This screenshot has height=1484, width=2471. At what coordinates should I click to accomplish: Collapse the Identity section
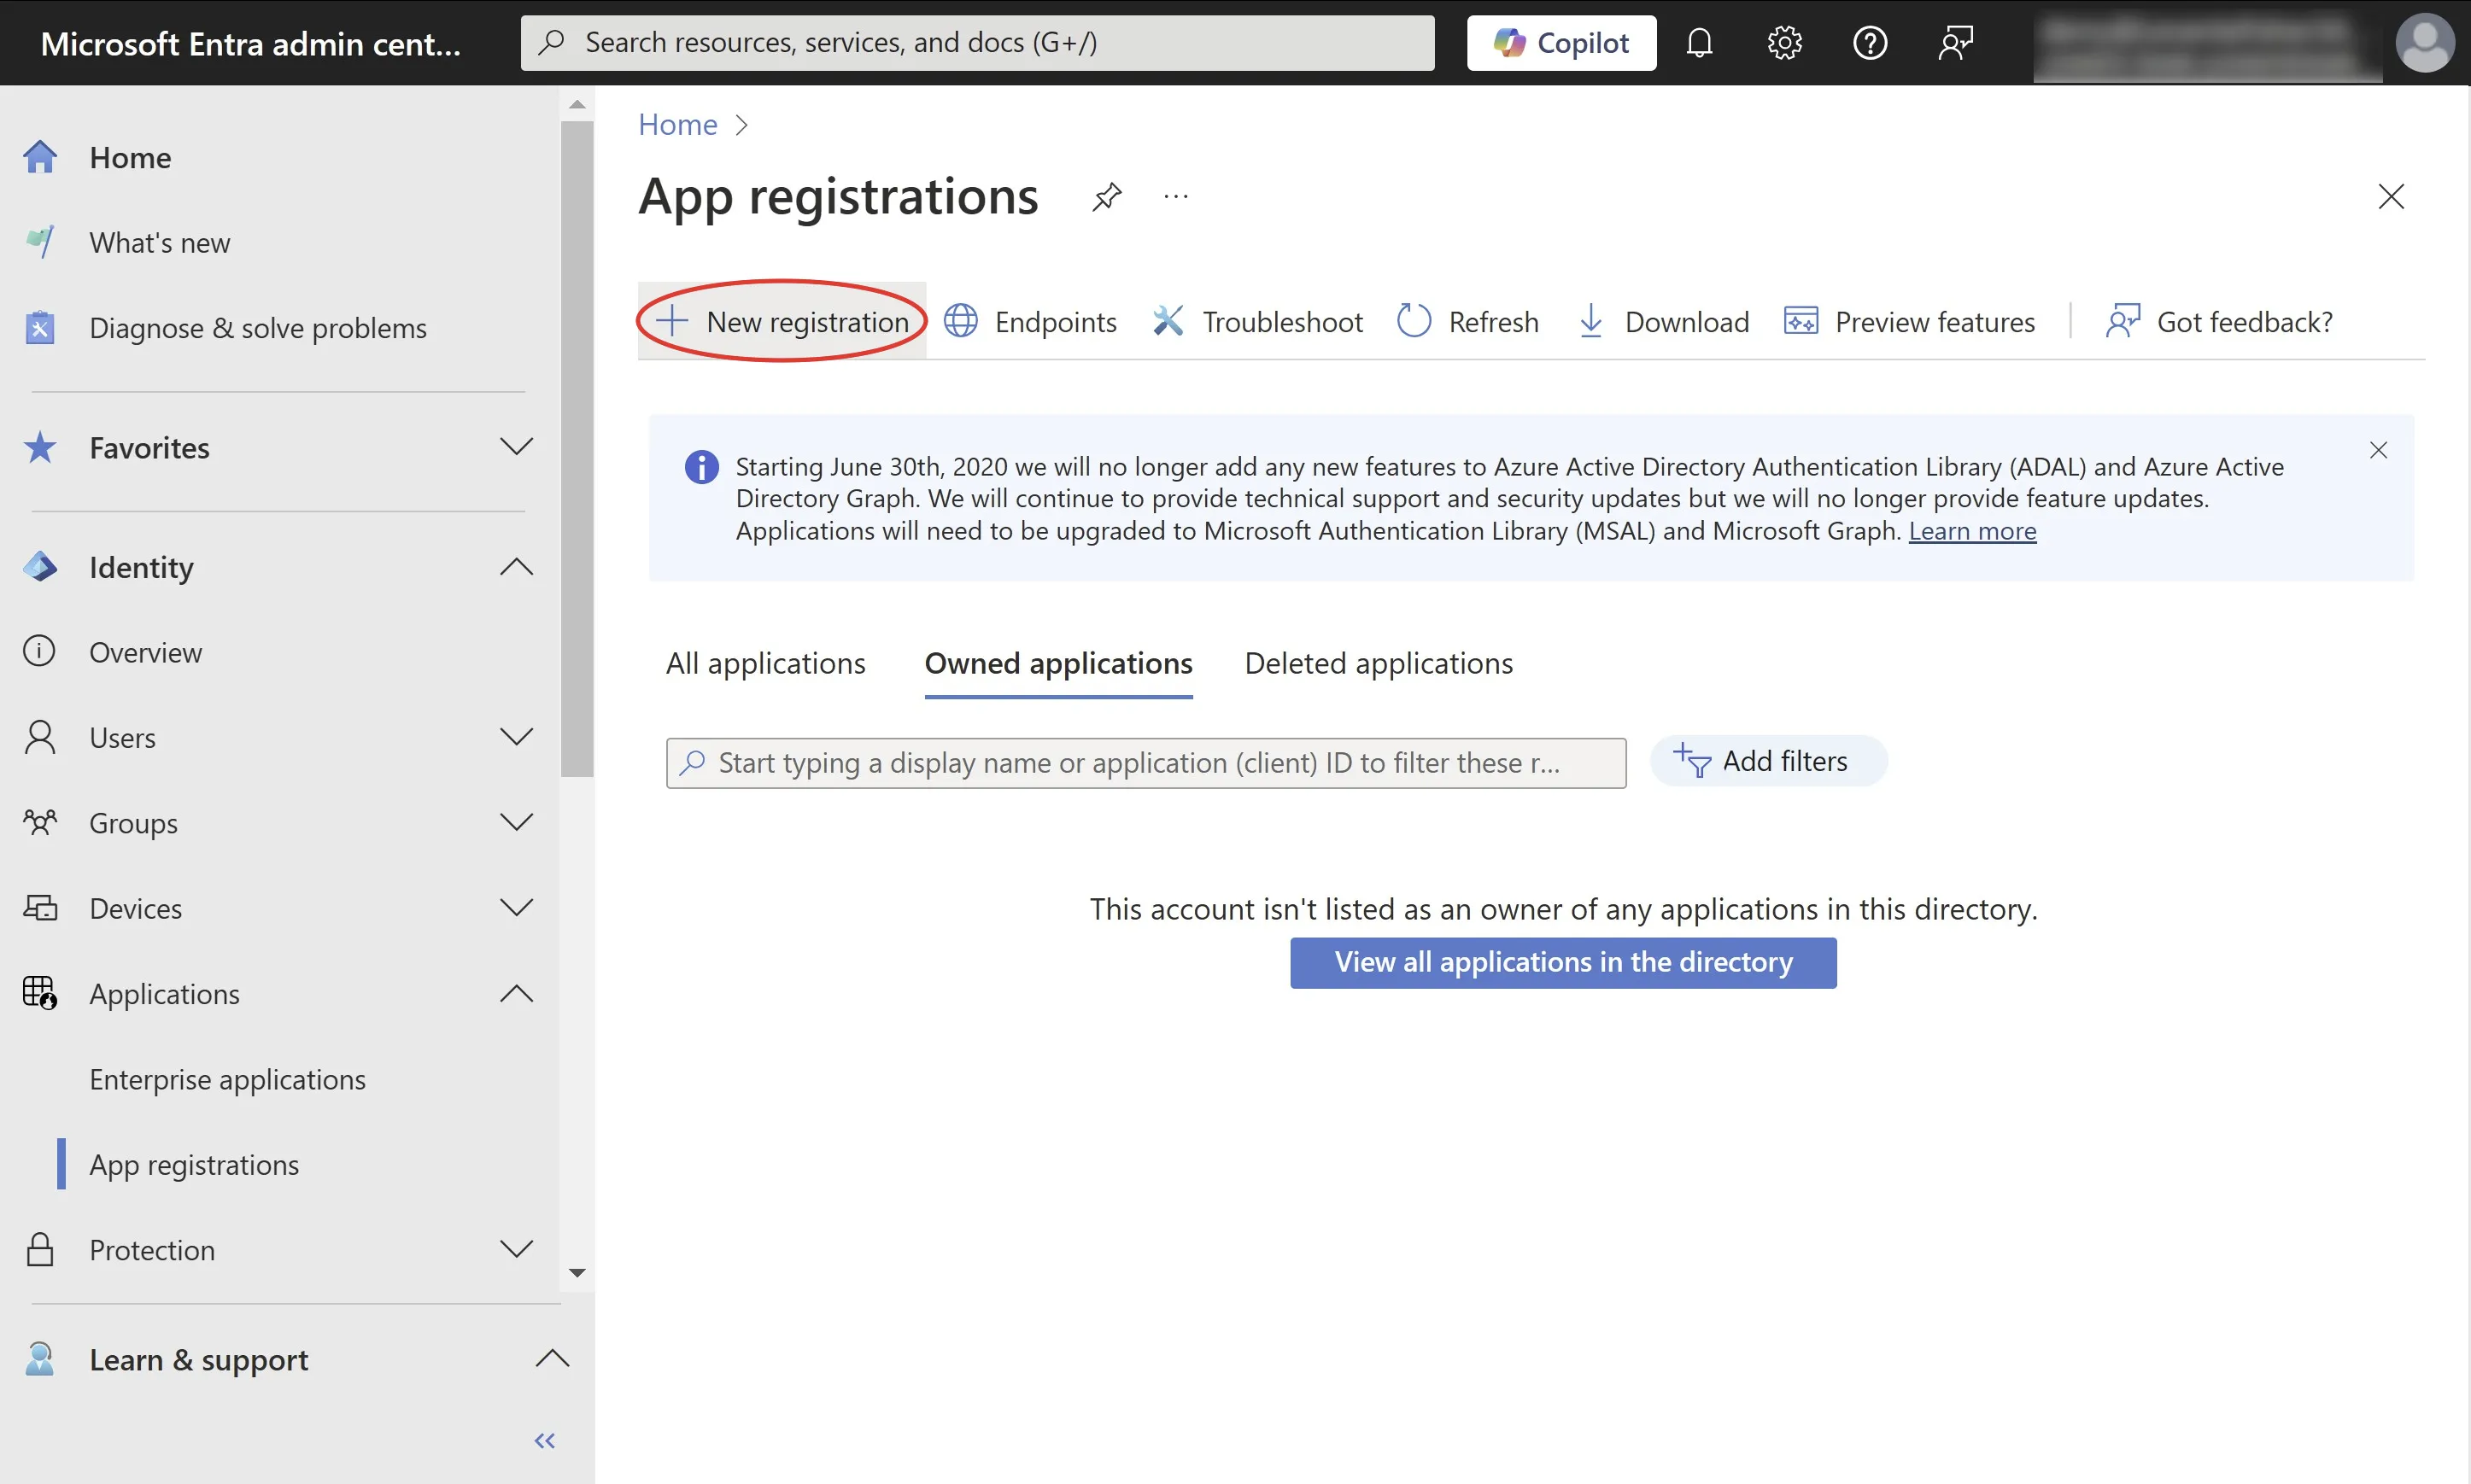[x=516, y=567]
